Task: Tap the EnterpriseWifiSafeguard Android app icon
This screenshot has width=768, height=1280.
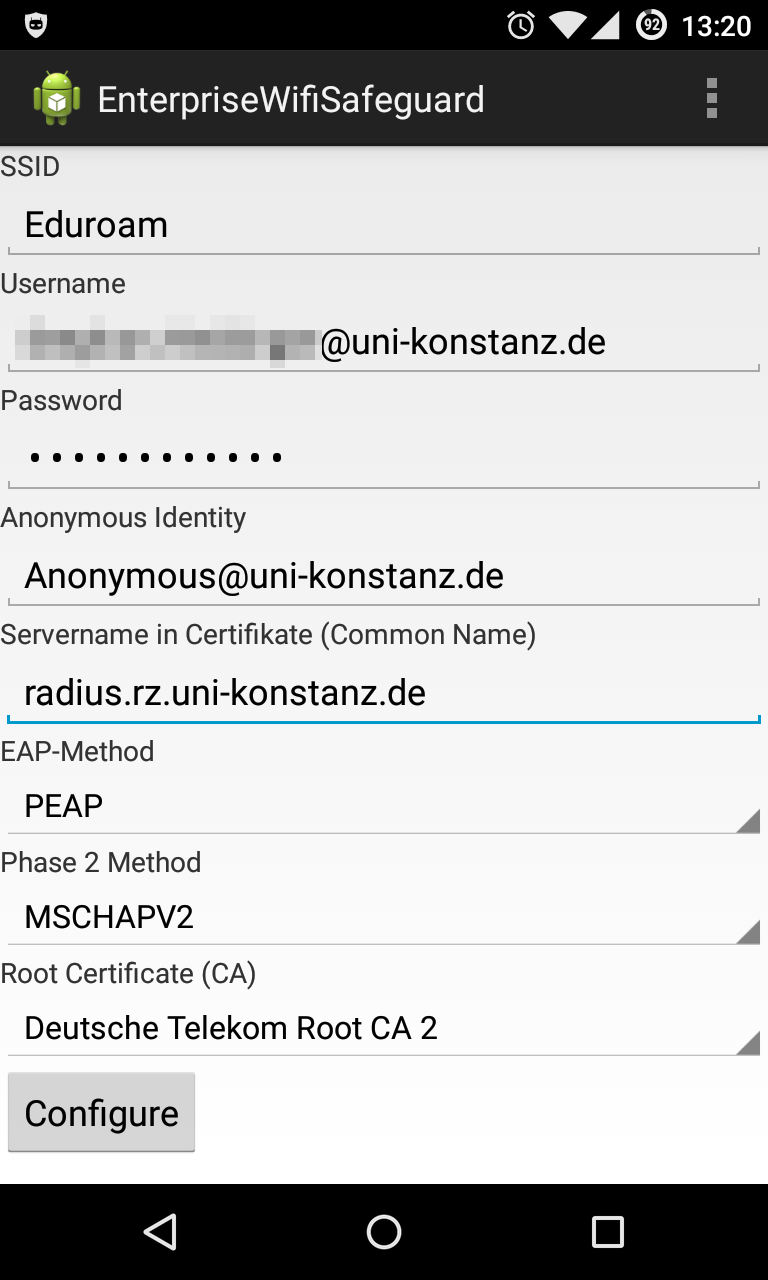Action: (x=57, y=98)
